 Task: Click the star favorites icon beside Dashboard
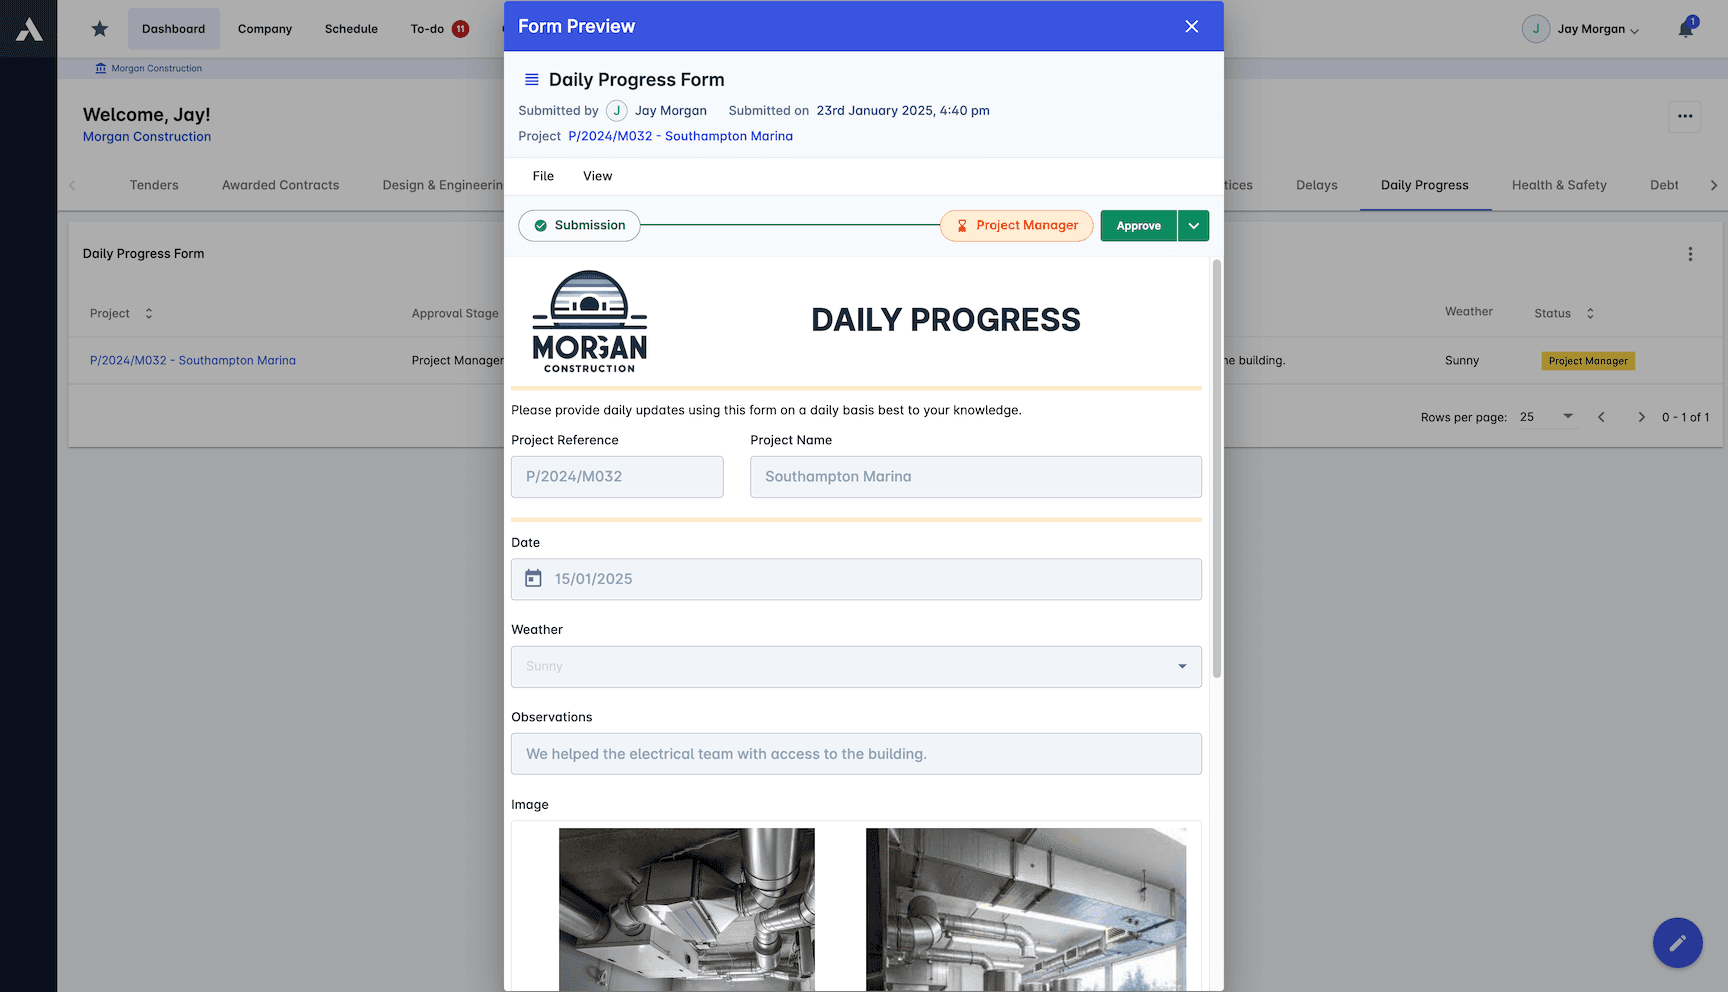point(99,28)
